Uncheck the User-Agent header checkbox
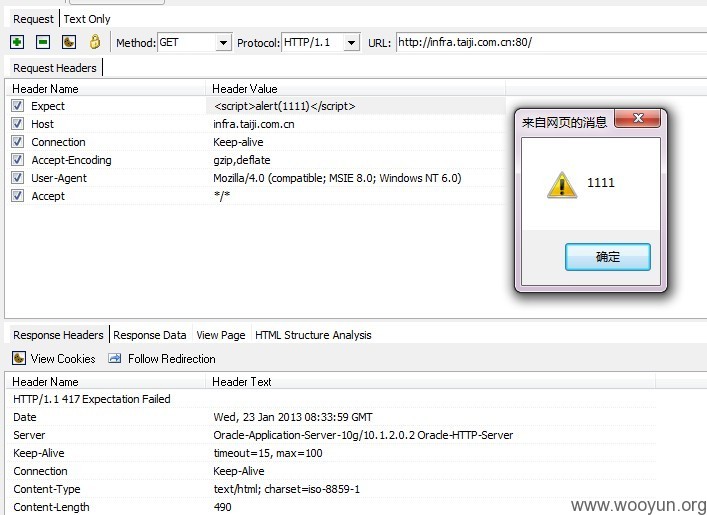Screen dimensions: 707x515 coord(17,178)
